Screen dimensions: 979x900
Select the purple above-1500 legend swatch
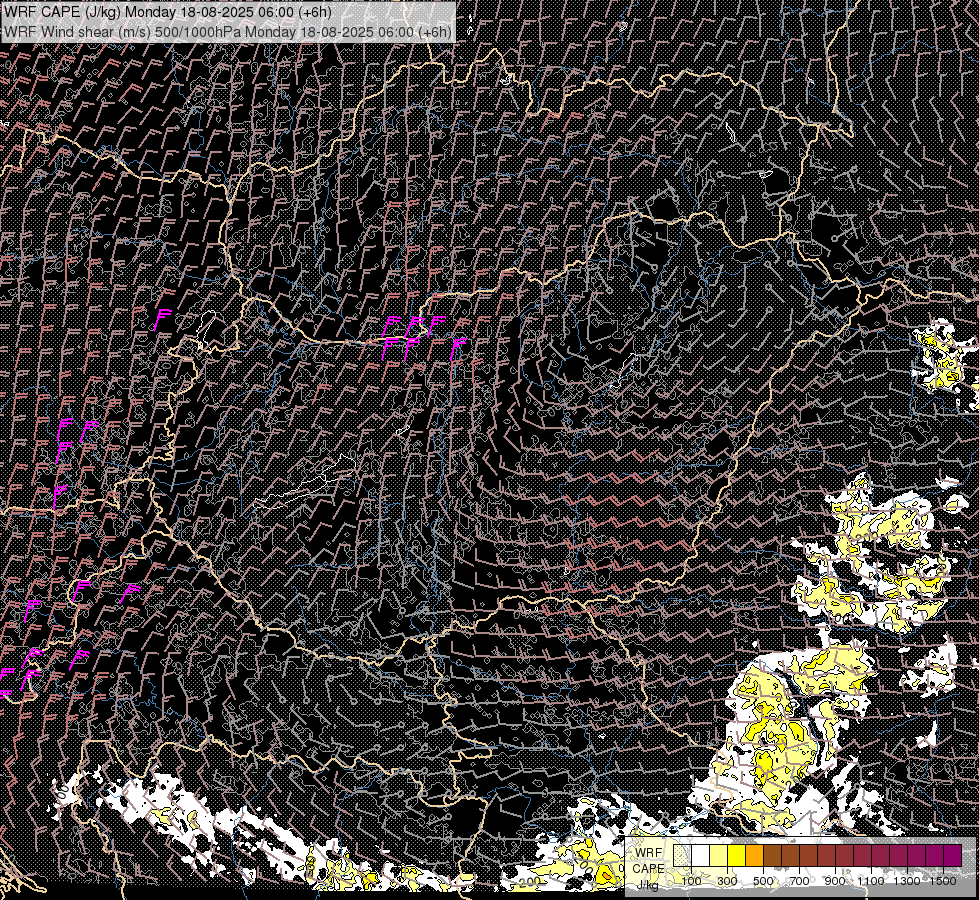tap(953, 855)
